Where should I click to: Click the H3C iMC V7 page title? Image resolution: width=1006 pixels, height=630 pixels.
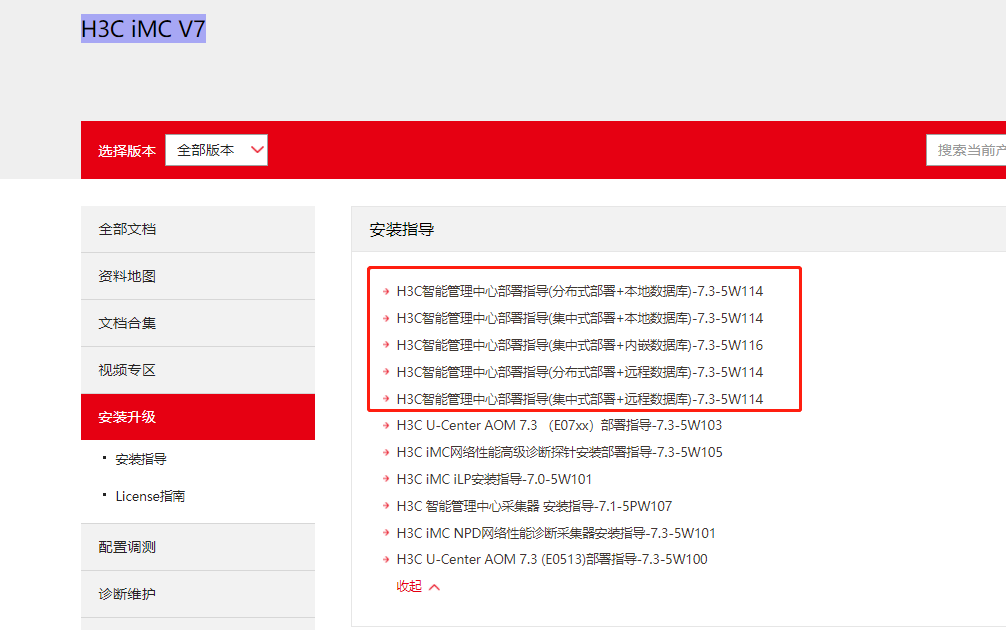point(143,29)
